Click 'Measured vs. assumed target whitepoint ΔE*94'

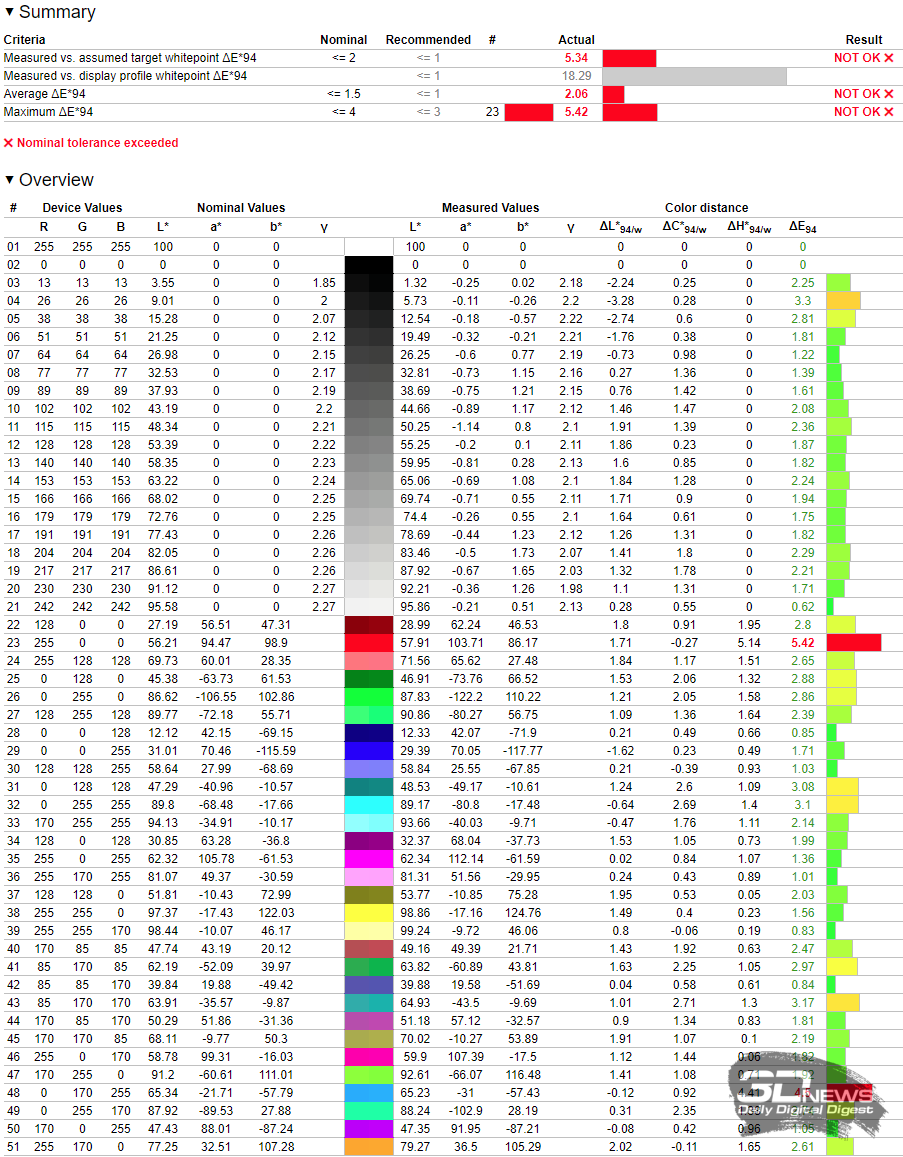coord(130,58)
